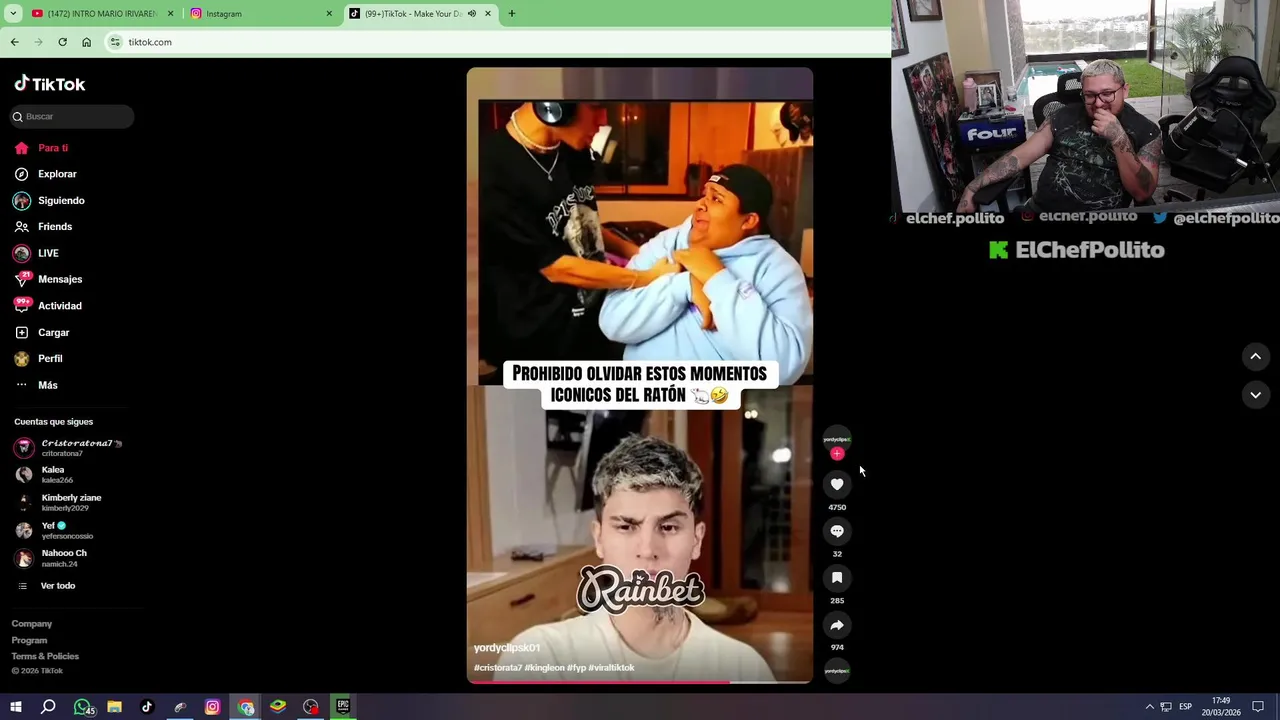Save video with bookmark icon

tap(837, 578)
